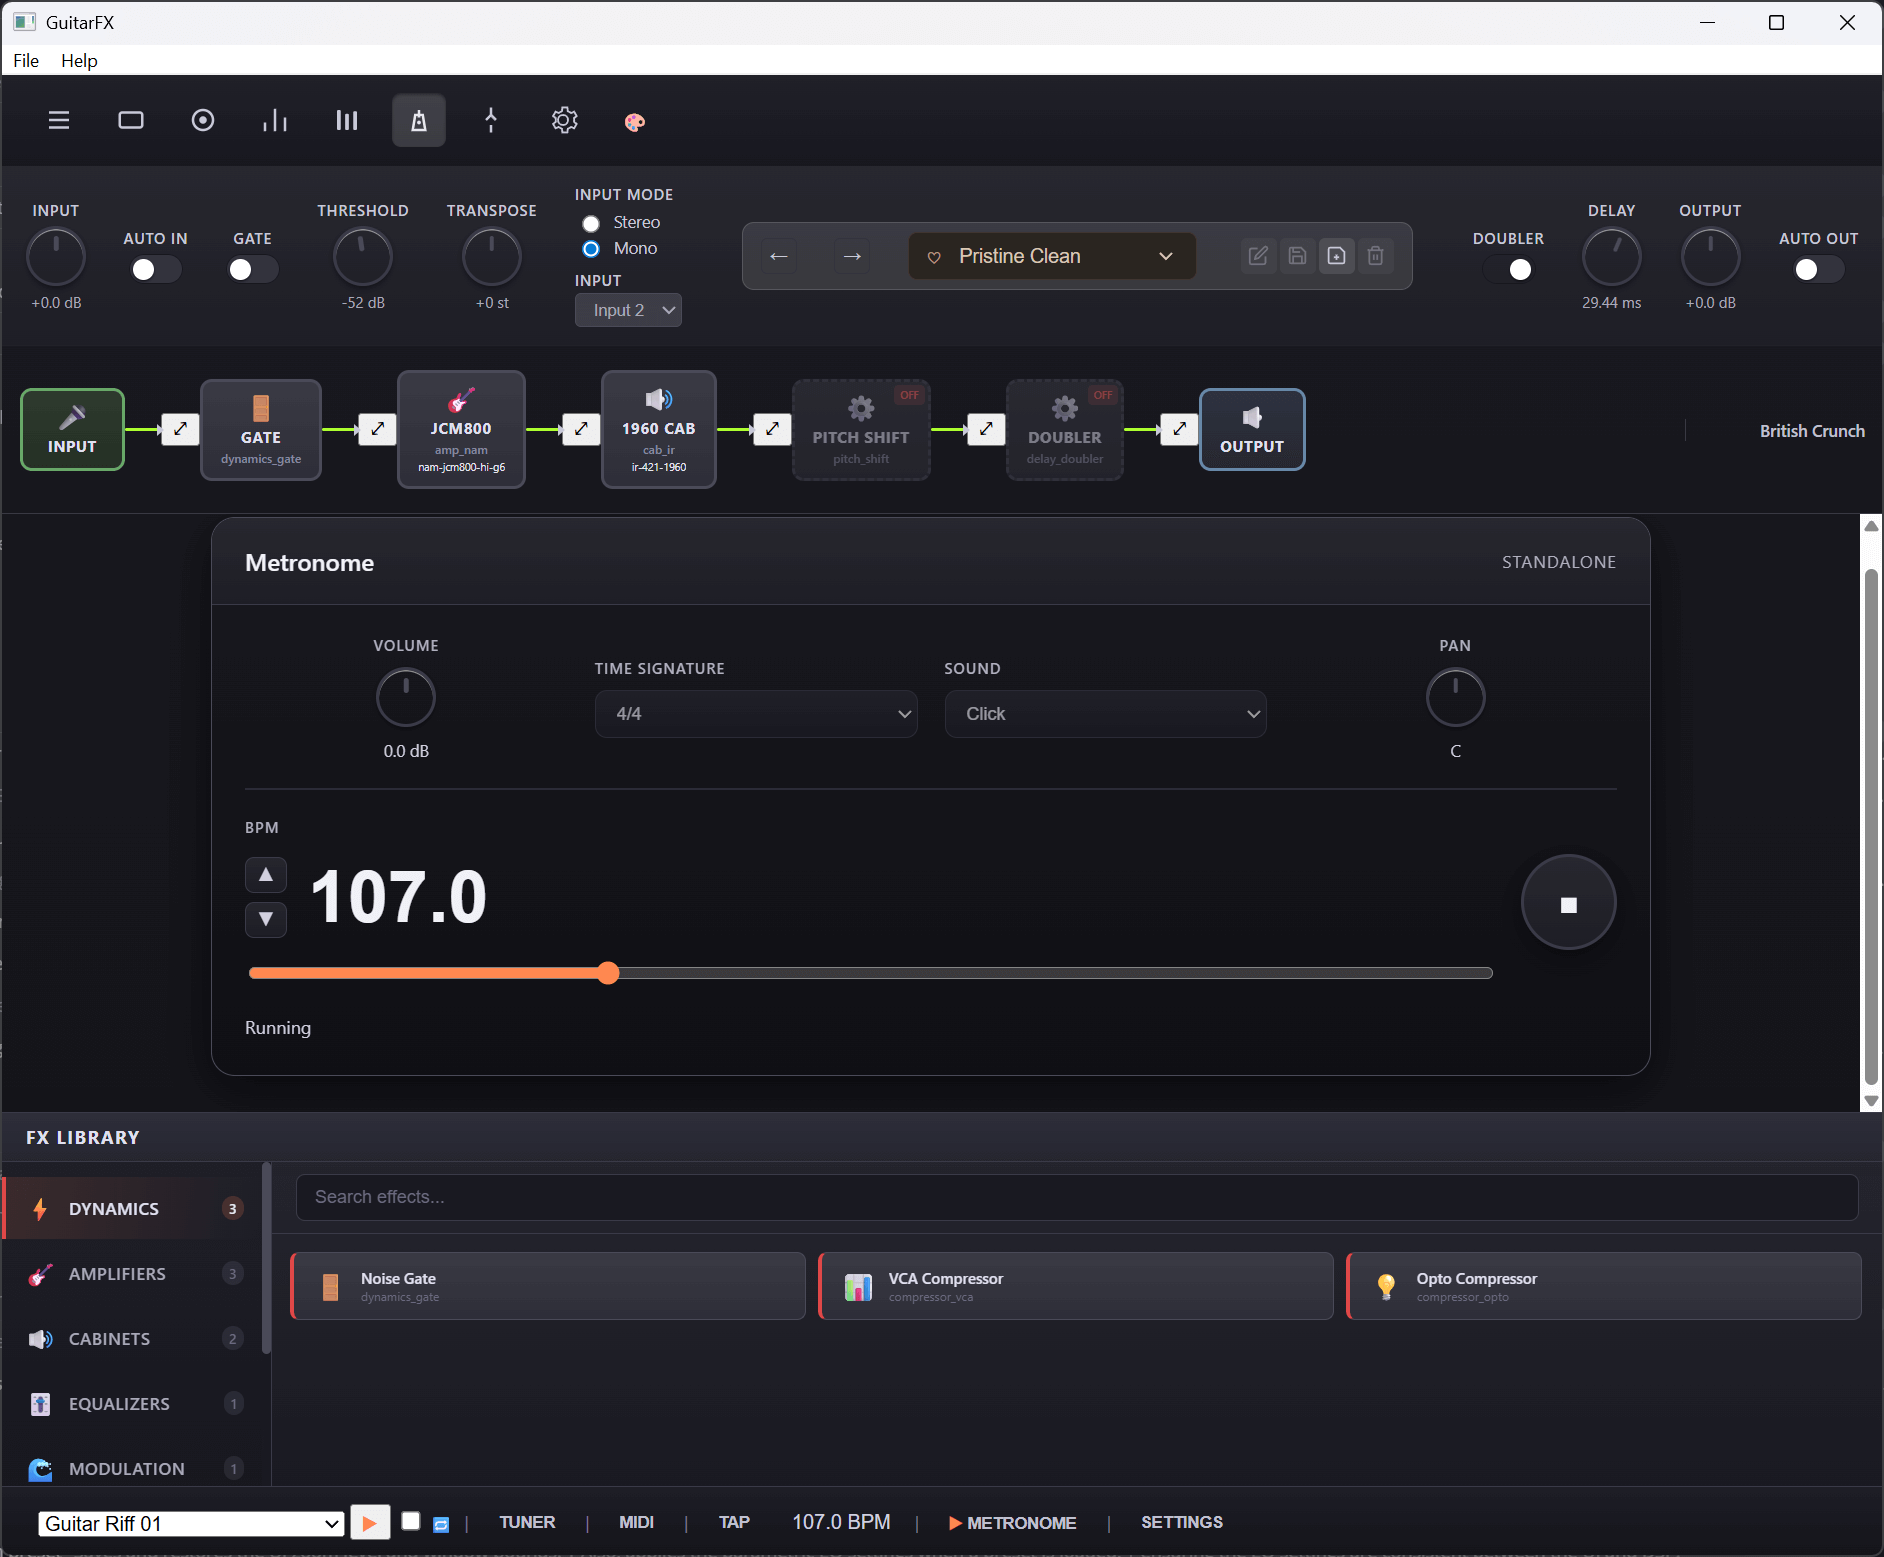The image size is (1884, 1557).
Task: Open the Input 2 selector
Action: click(x=627, y=310)
